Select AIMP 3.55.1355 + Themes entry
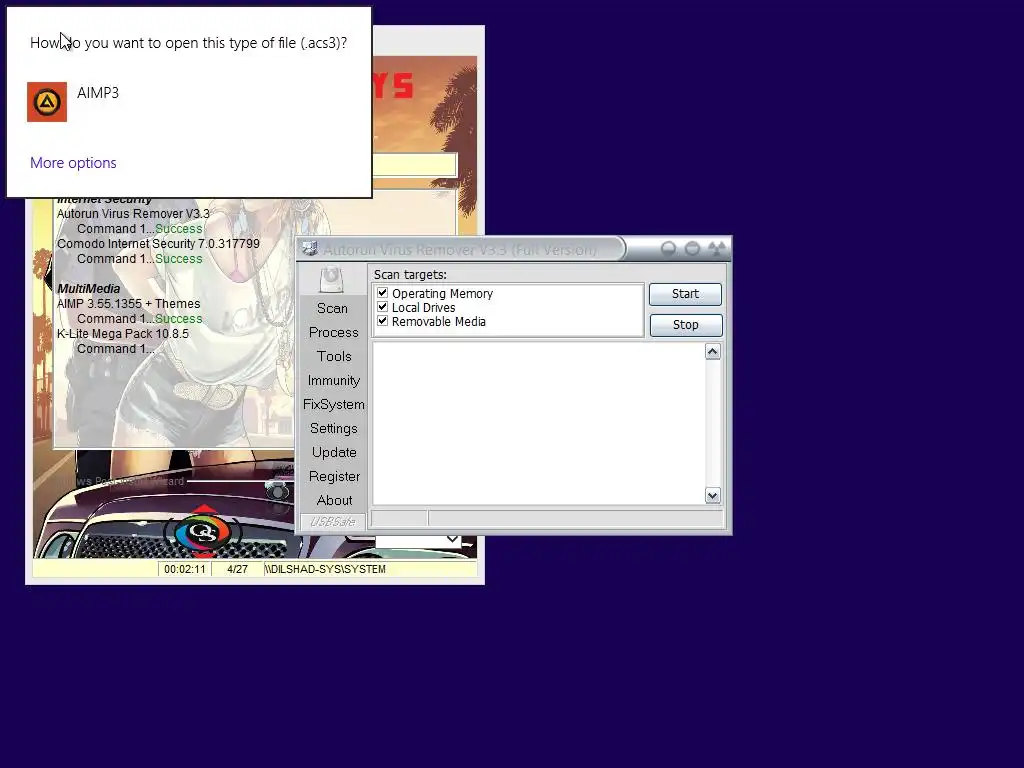The image size is (1024, 768). click(129, 304)
